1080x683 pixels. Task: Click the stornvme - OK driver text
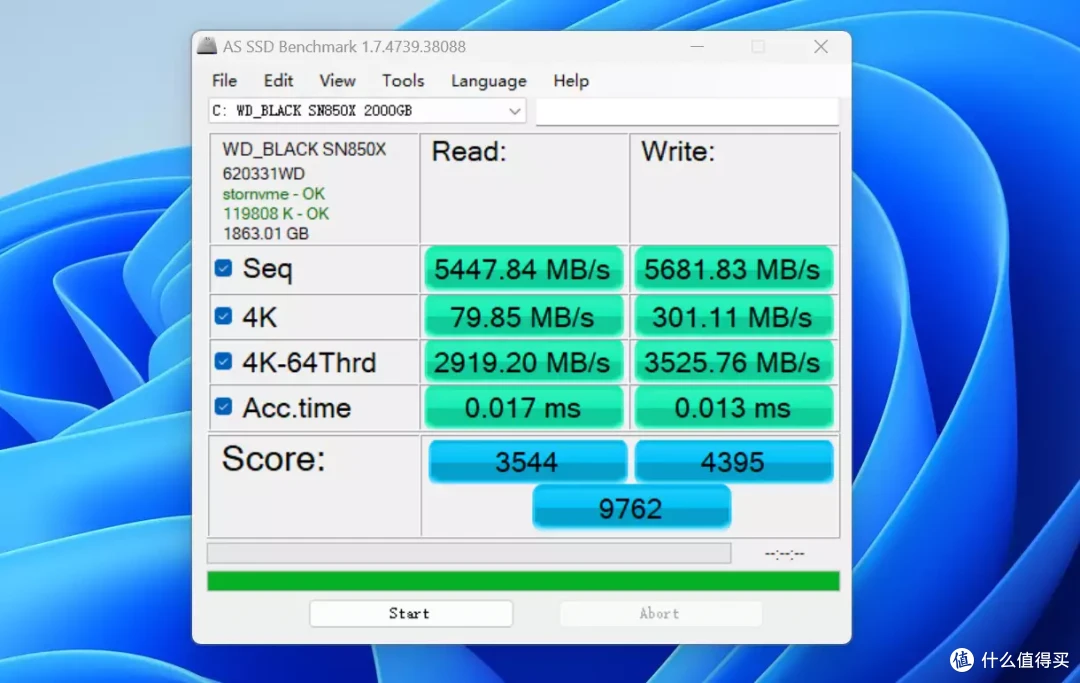273,194
